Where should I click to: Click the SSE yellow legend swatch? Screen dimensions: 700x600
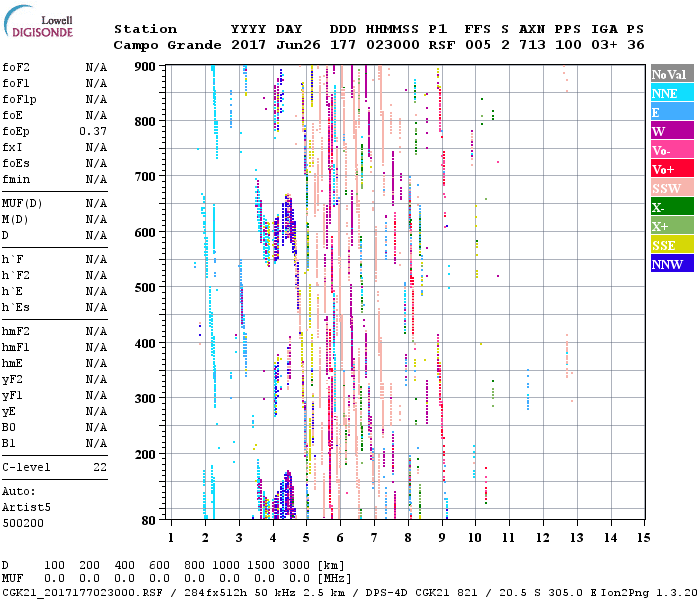coord(671,245)
